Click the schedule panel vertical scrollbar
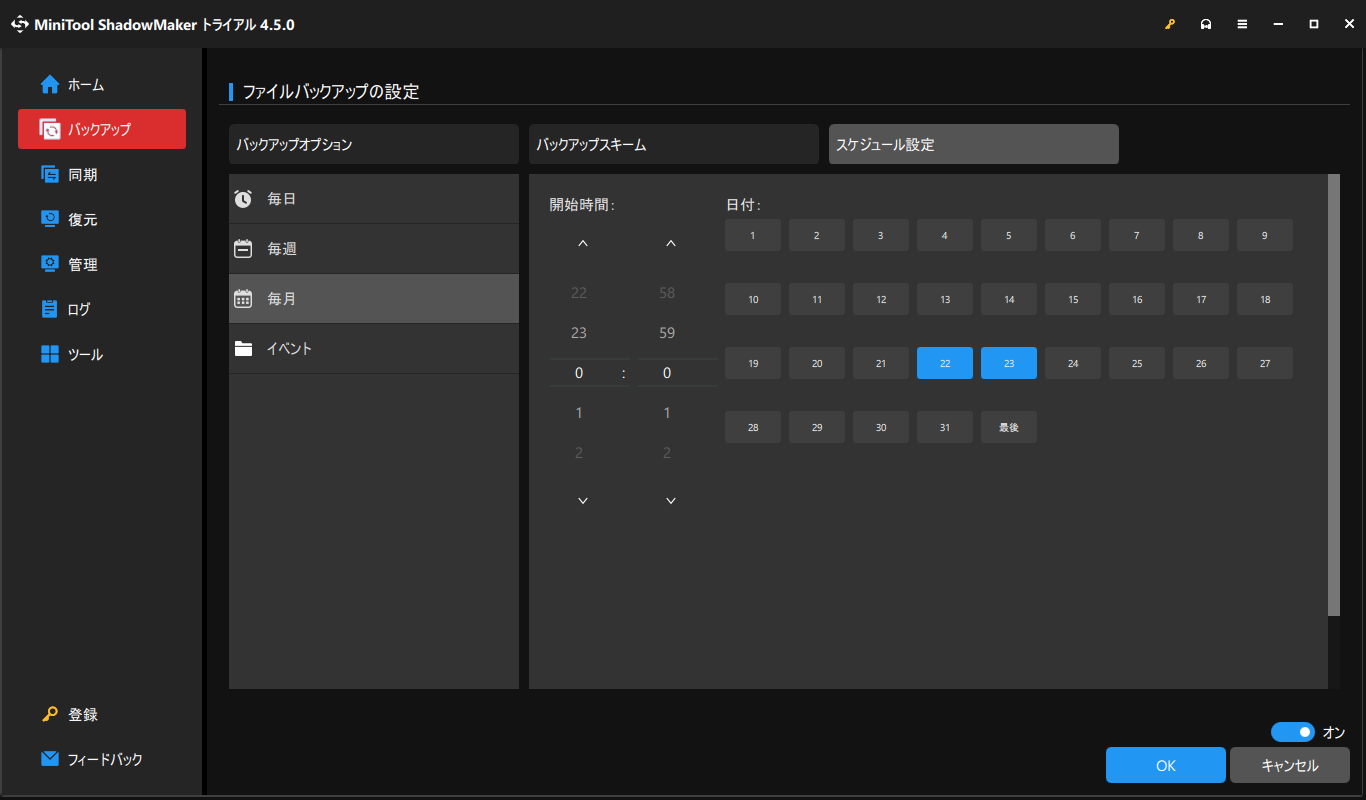The width and height of the screenshot is (1366, 800). click(1333, 395)
